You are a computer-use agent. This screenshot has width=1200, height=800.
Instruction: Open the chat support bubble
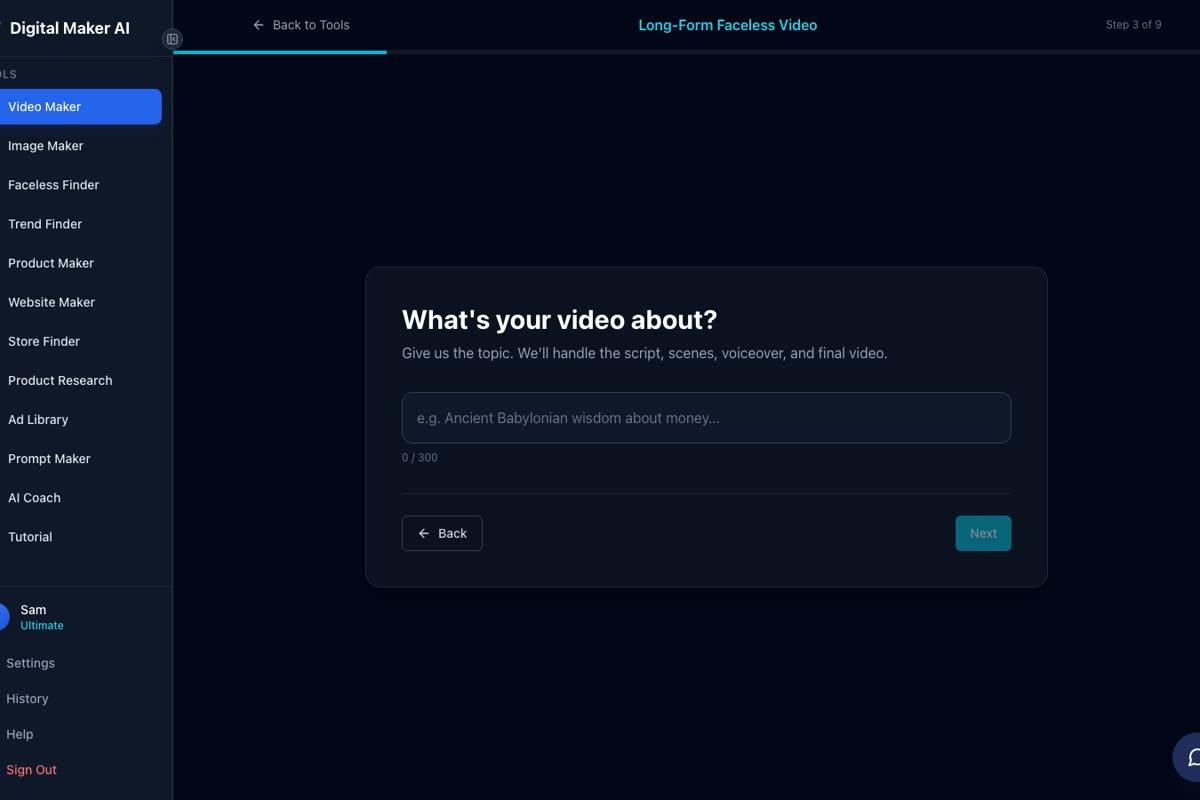[x=1188, y=757]
